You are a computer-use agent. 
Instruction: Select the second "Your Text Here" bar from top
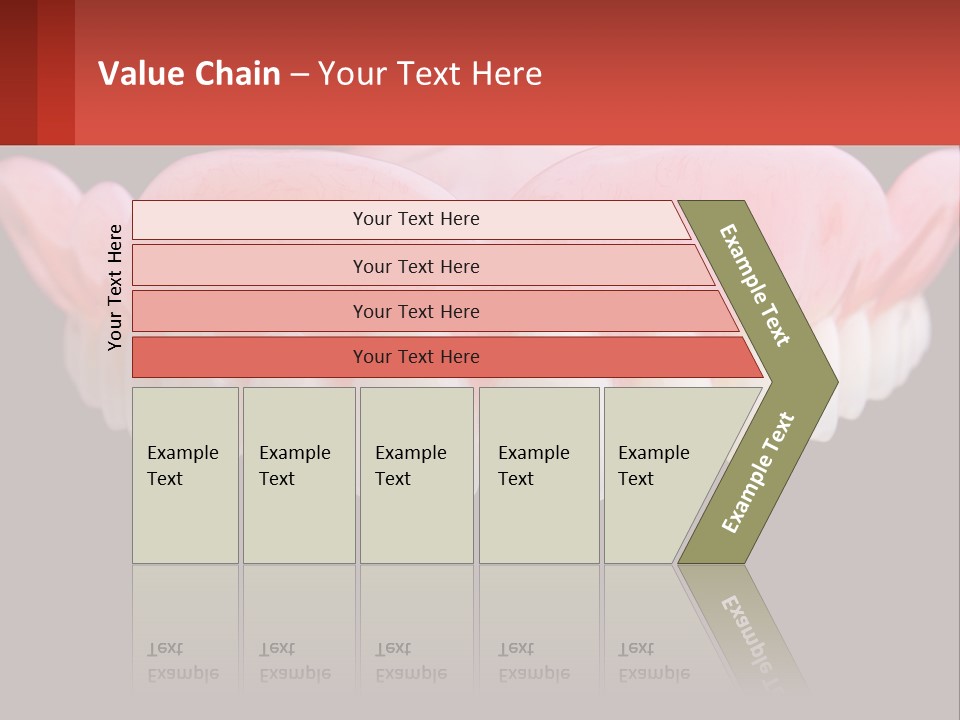point(416,266)
